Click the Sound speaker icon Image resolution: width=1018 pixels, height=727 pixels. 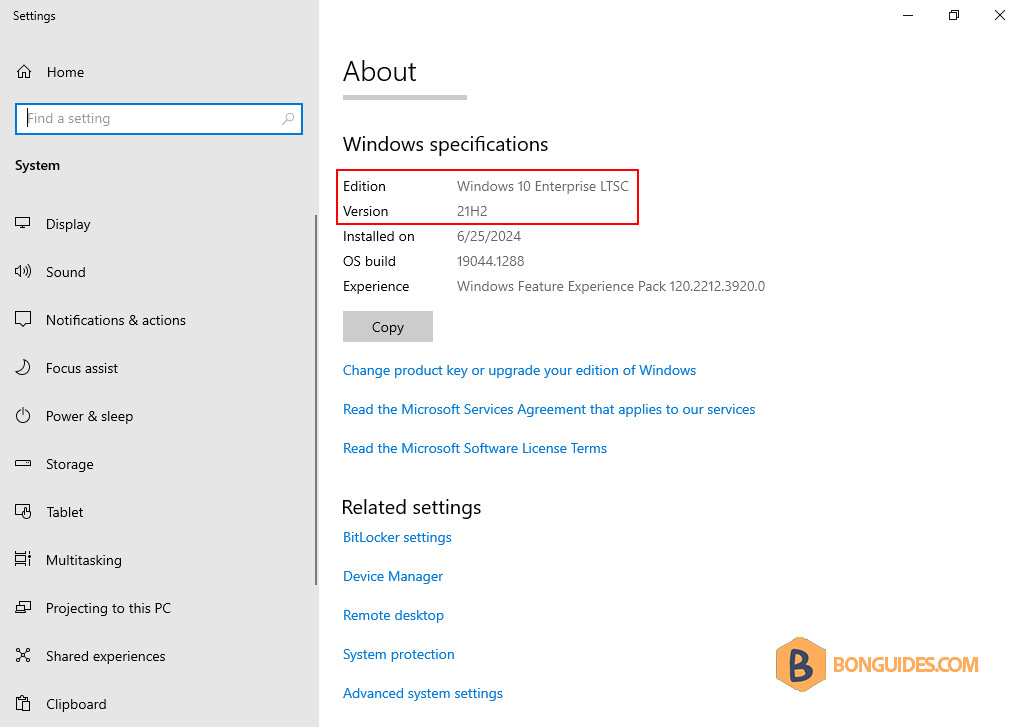(23, 271)
